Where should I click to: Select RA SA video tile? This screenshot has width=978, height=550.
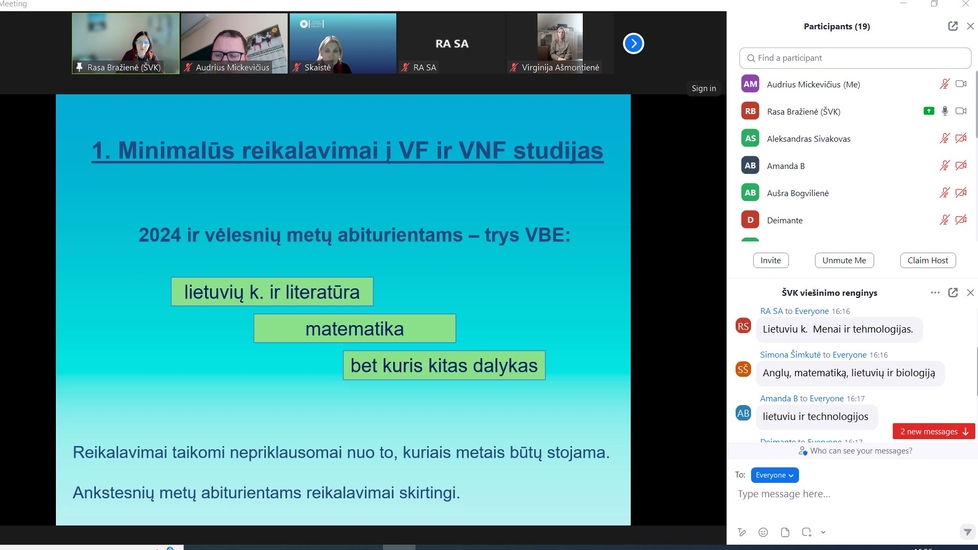[x=452, y=43]
